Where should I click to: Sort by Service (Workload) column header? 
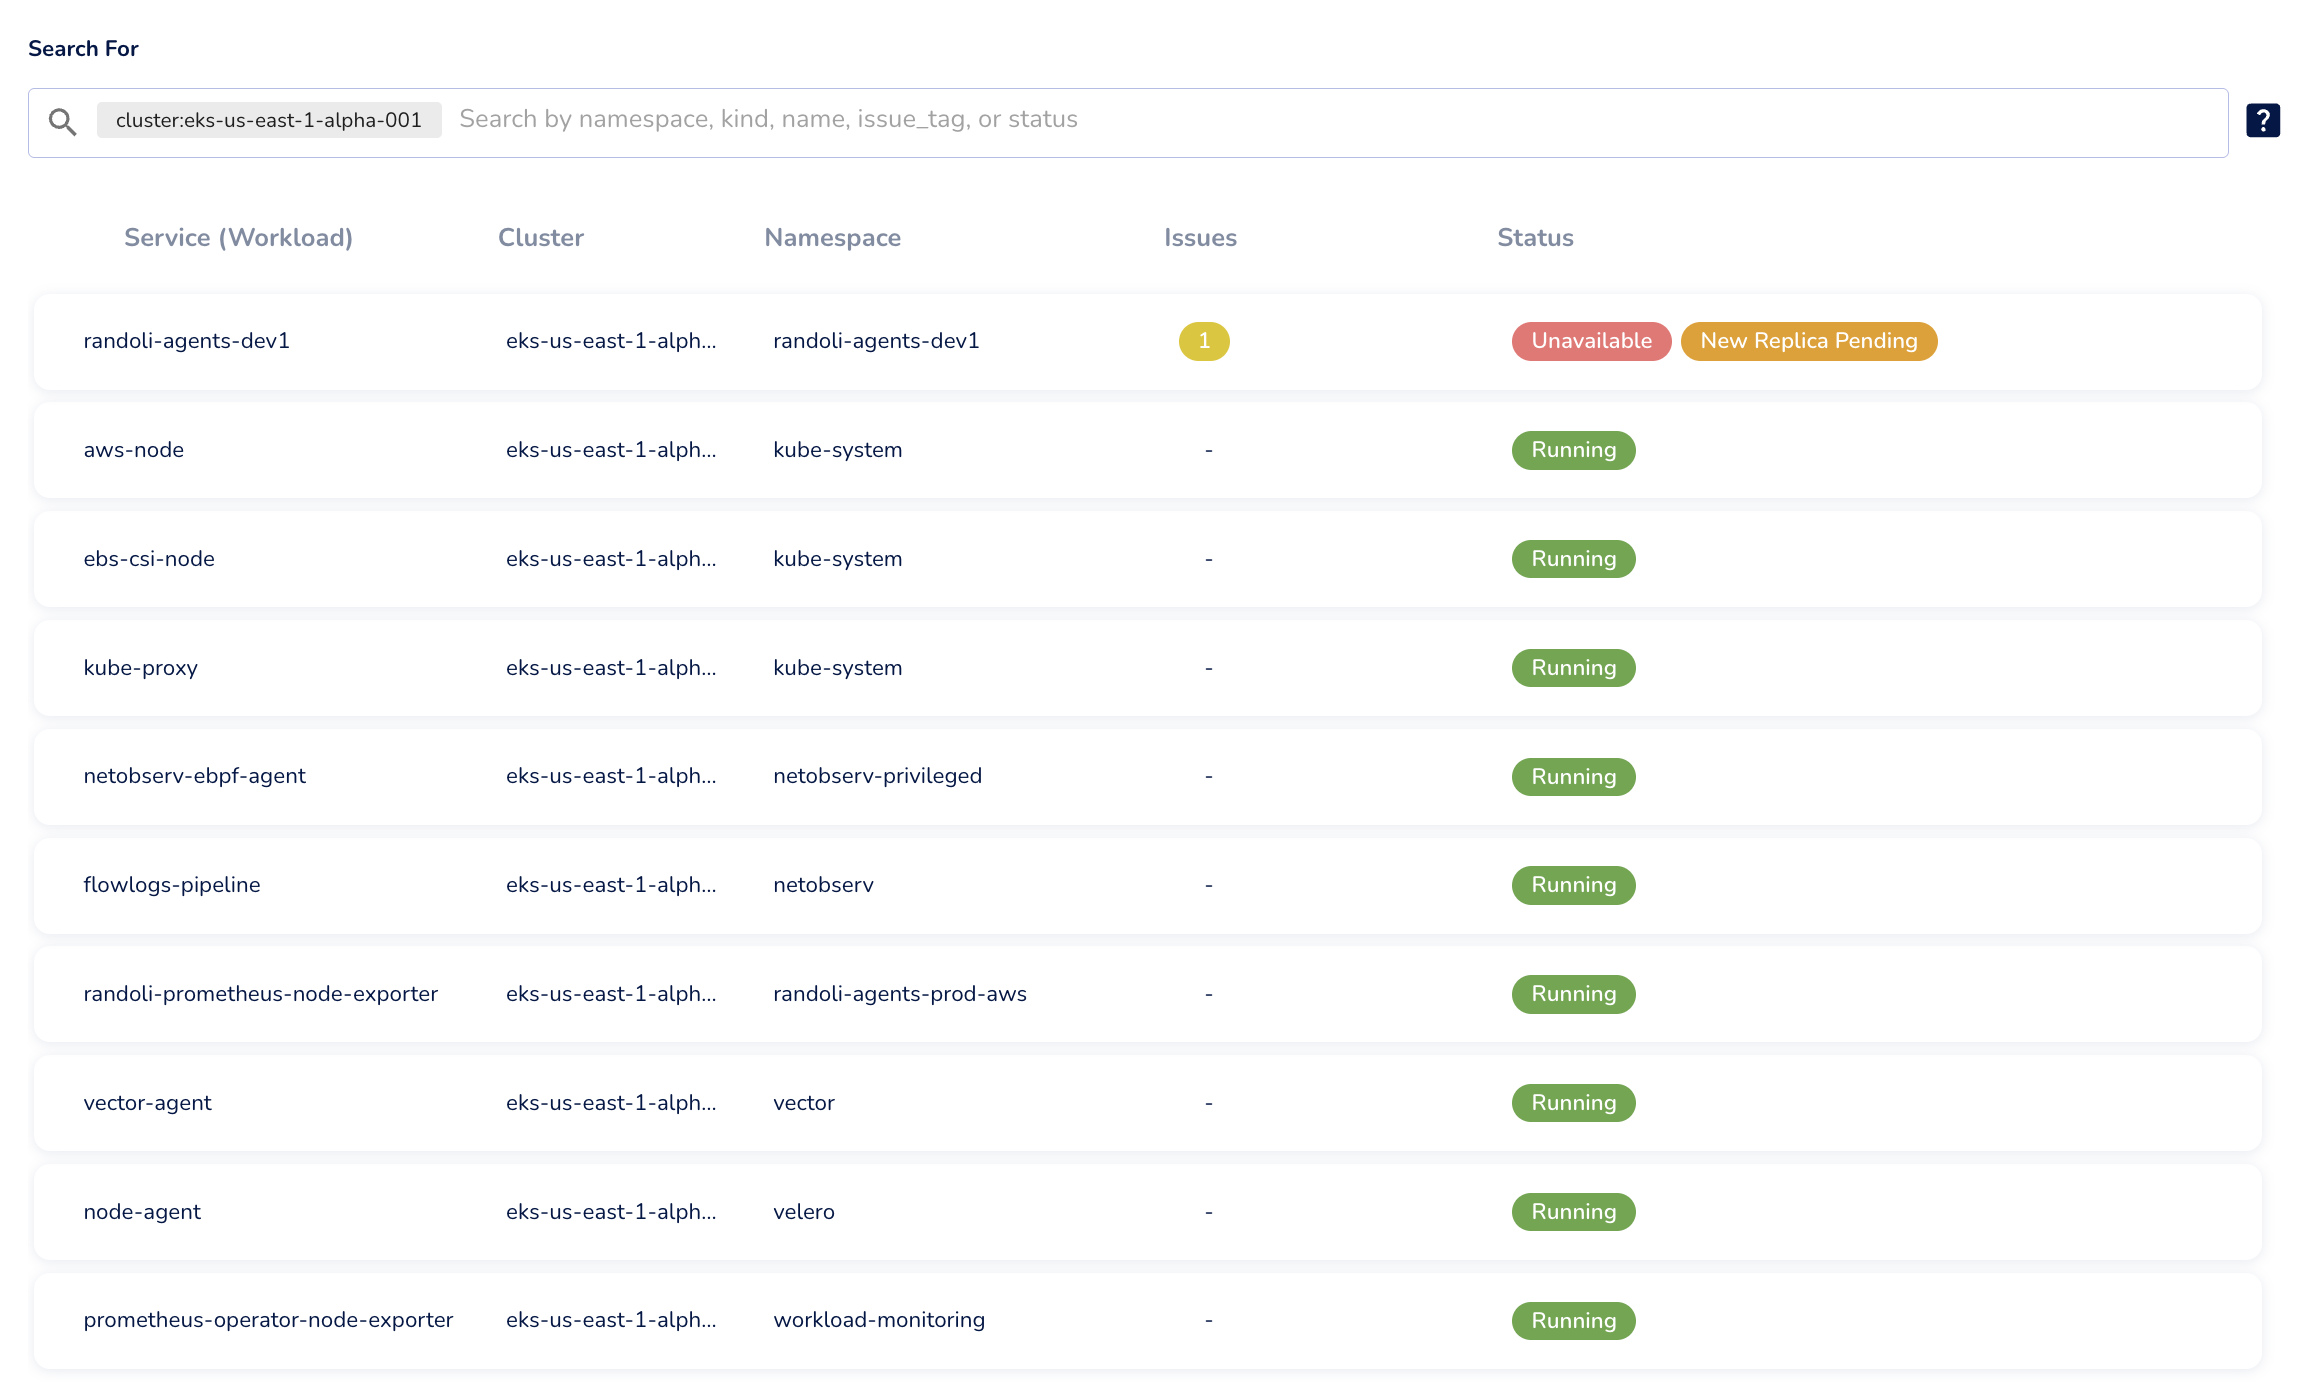tap(238, 238)
